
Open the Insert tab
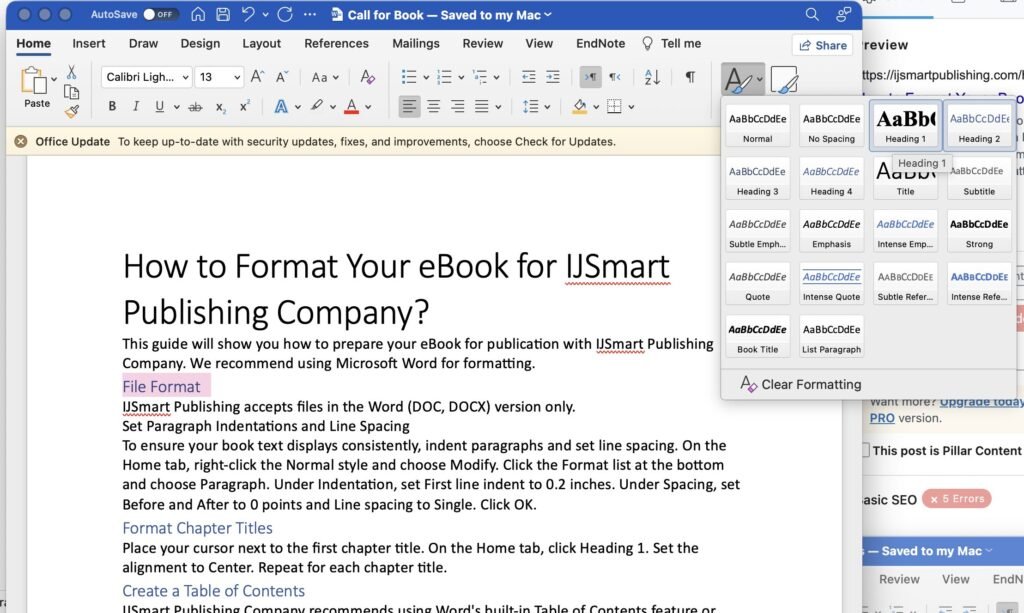click(x=89, y=43)
